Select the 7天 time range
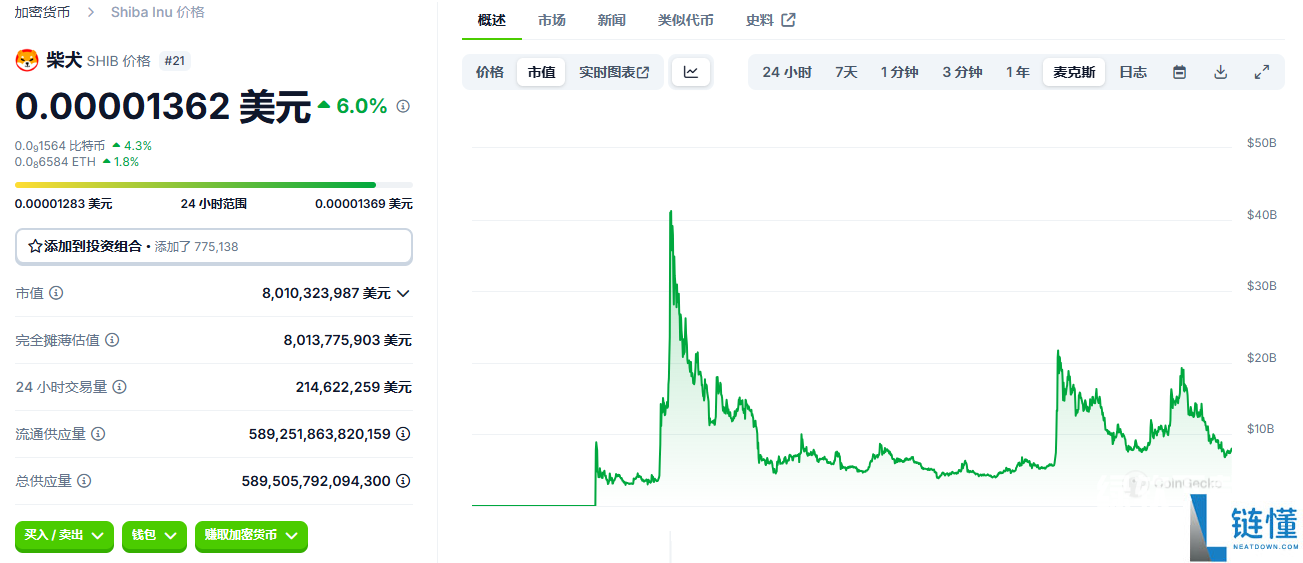The width and height of the screenshot is (1303, 563). pyautogui.click(x=846, y=72)
